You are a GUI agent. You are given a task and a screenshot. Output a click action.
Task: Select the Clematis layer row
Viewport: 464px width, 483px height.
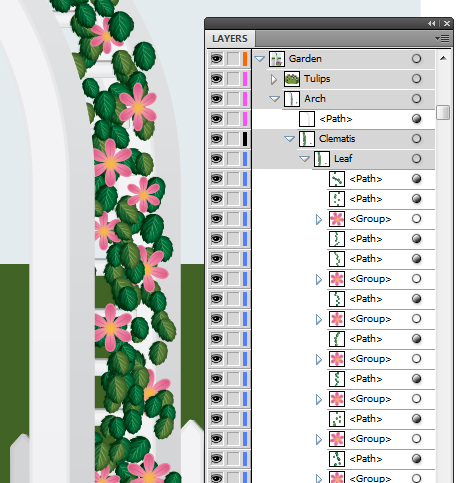click(343, 139)
